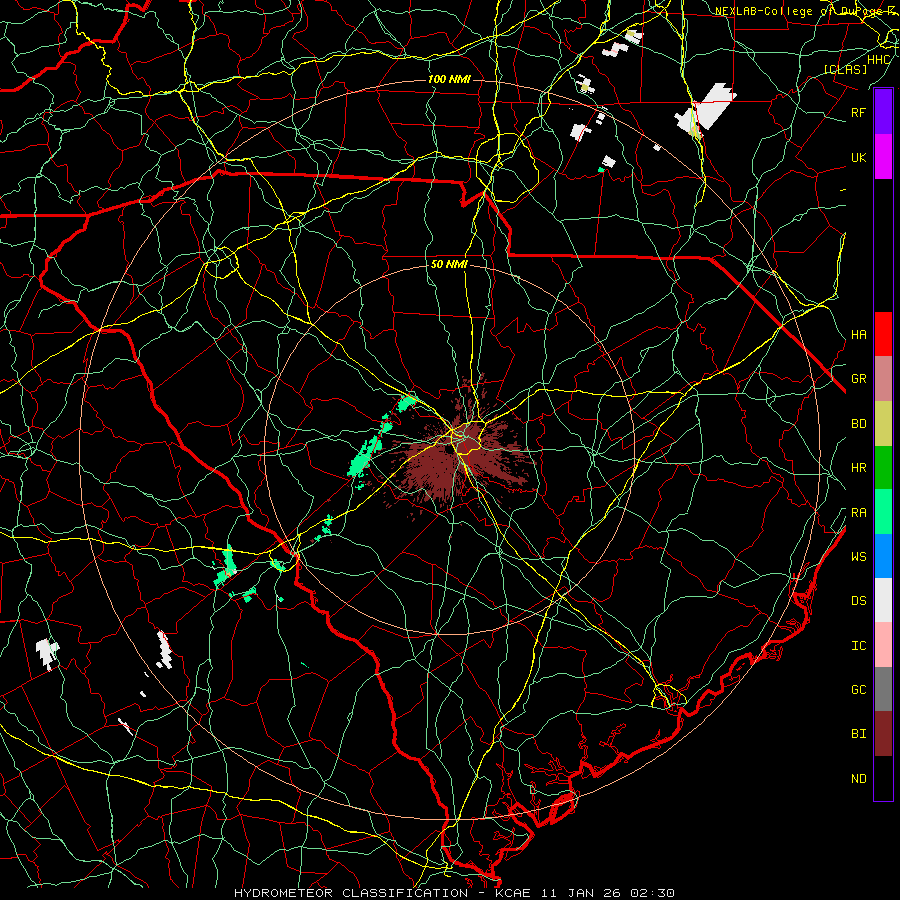
Task: Click the mint green RA legend swatch
Action: click(883, 512)
